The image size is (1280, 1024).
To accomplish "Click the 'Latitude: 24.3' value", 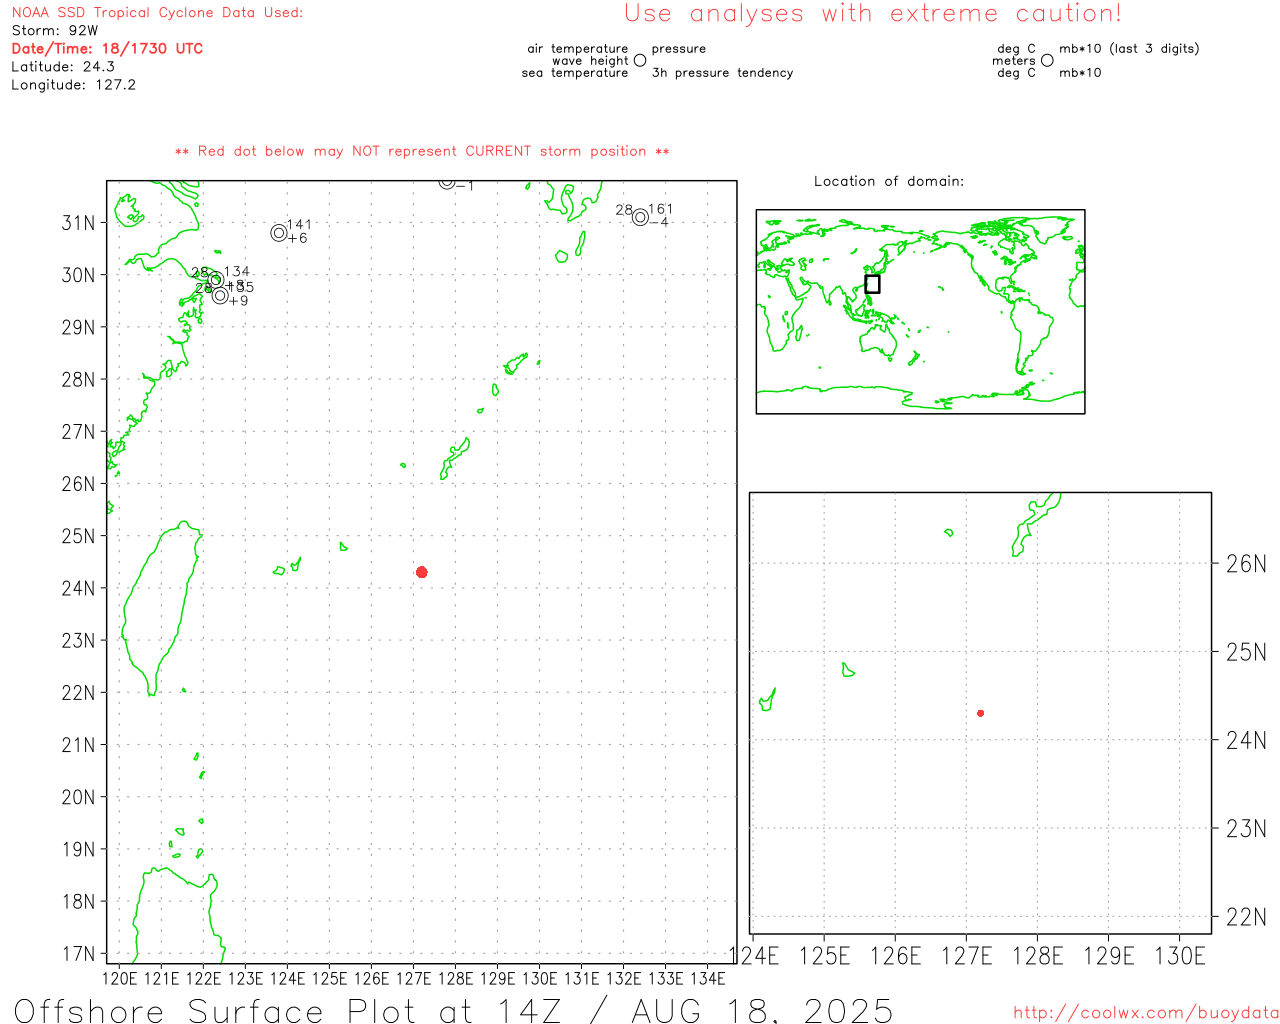I will click(63, 67).
